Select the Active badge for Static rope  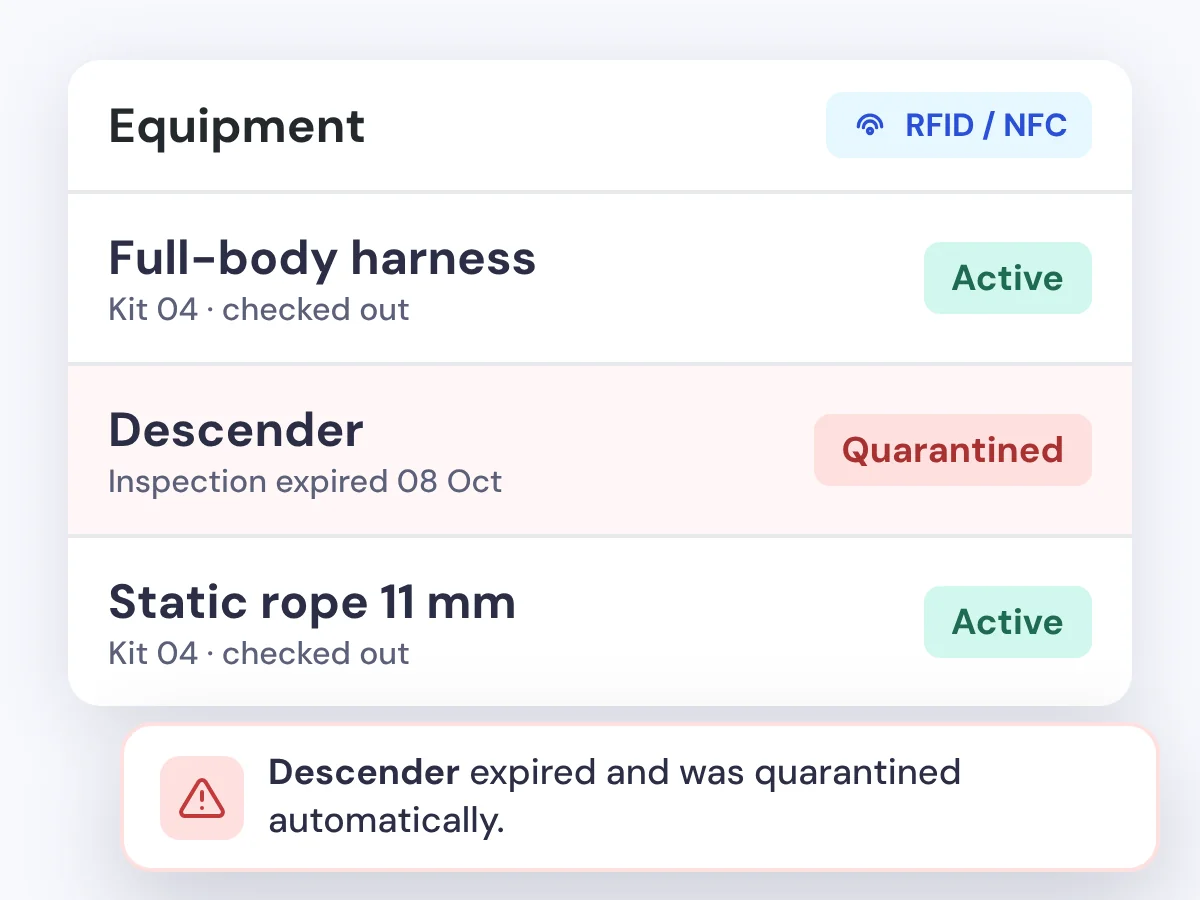1008,622
